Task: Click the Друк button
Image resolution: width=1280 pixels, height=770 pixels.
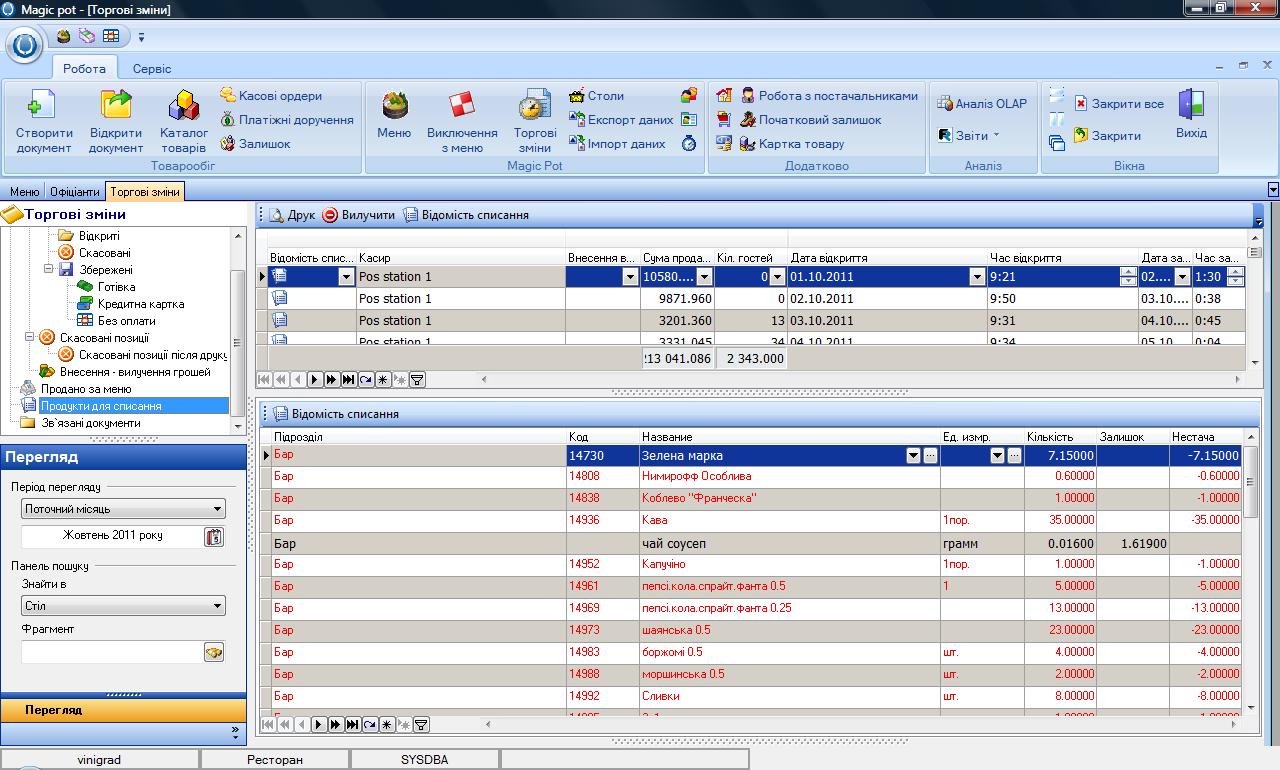Action: pos(292,215)
